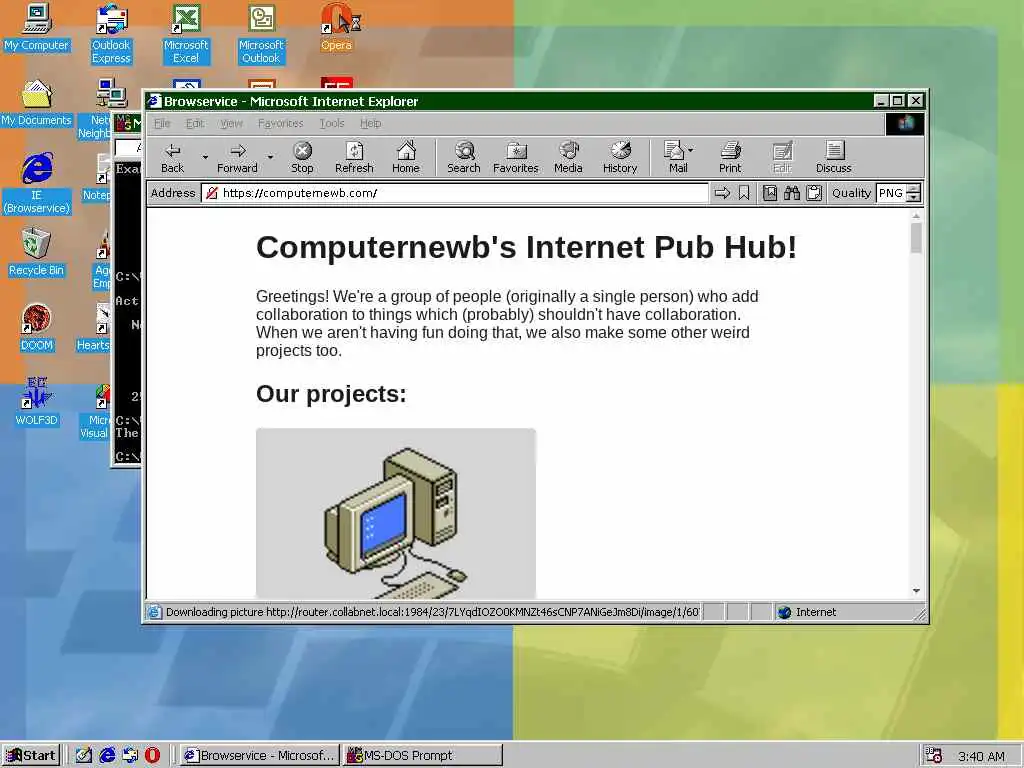Click the vertical scrollbar thumb
1024x768 pixels.
916,238
